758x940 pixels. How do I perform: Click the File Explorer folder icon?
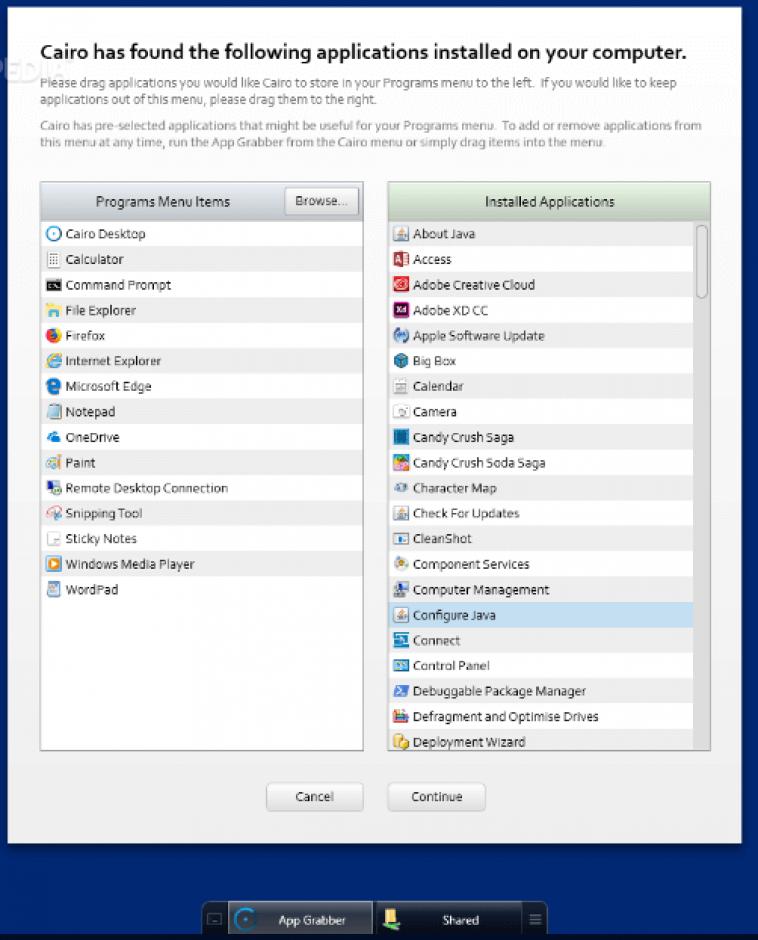point(53,310)
